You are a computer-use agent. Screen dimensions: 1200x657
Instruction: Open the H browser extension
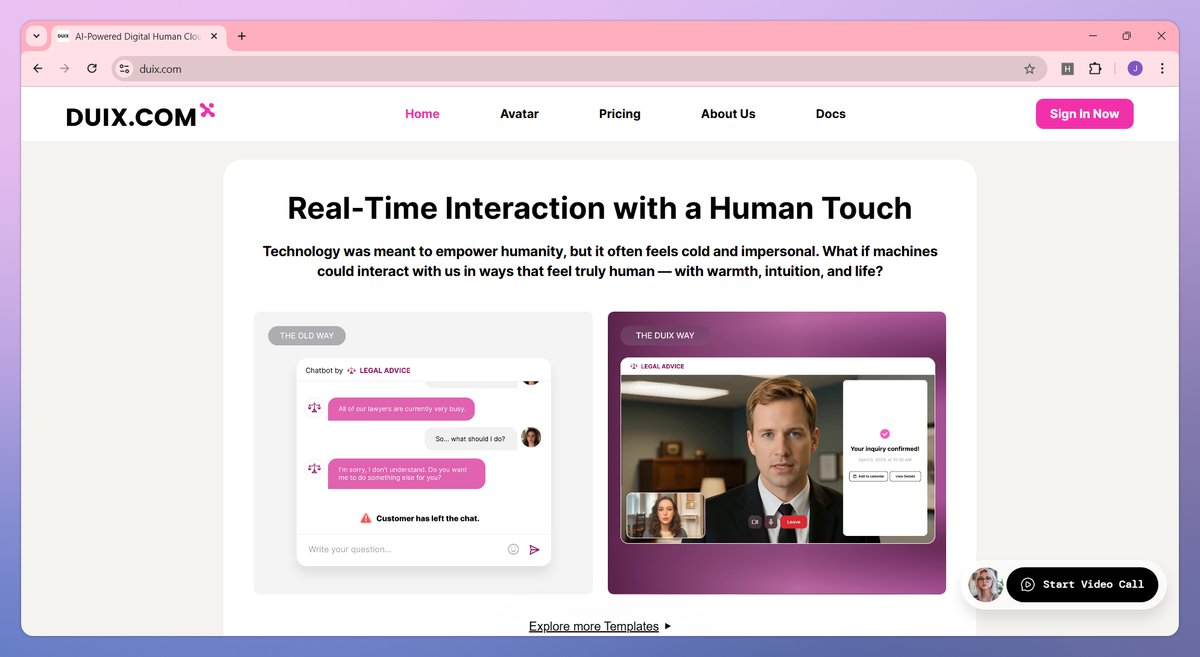[x=1067, y=69]
